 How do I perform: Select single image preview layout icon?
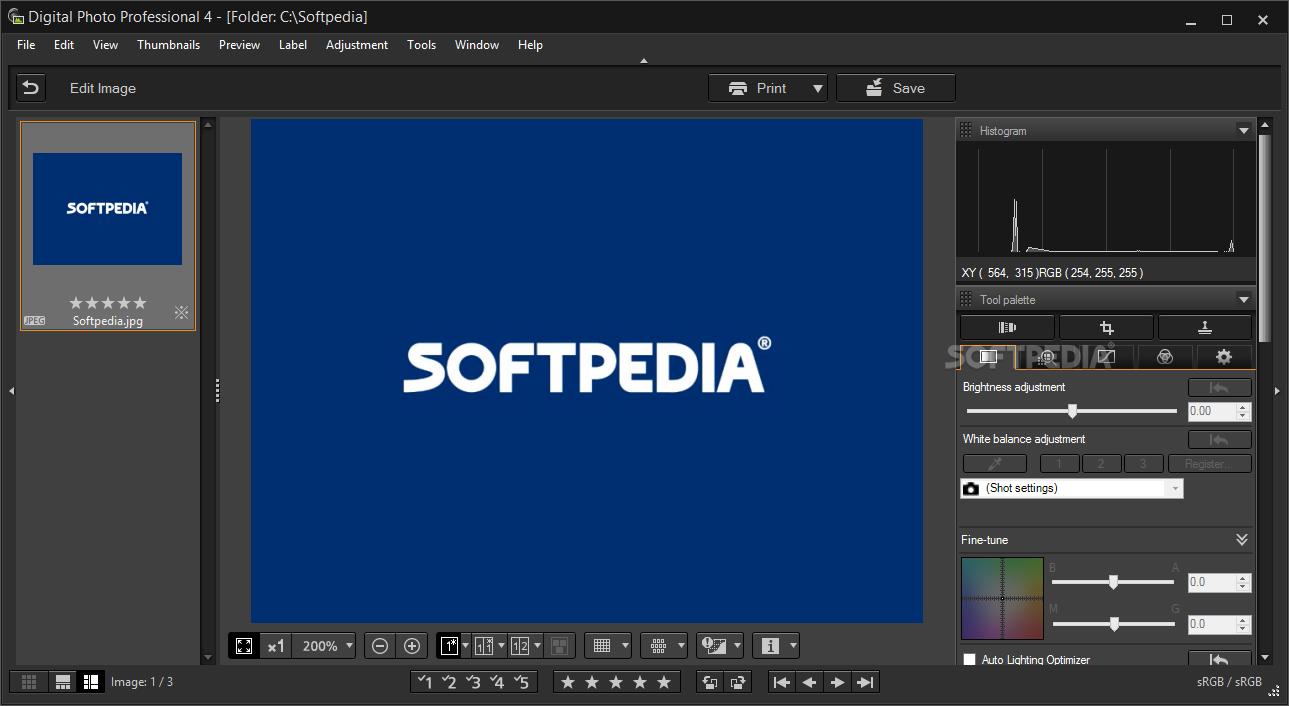pyautogui.click(x=449, y=646)
